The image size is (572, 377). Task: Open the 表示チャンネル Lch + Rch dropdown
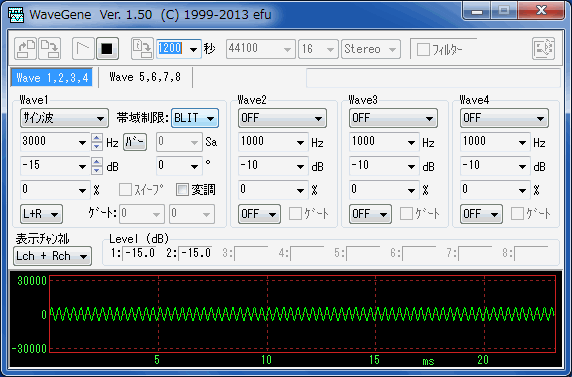[x=53, y=256]
